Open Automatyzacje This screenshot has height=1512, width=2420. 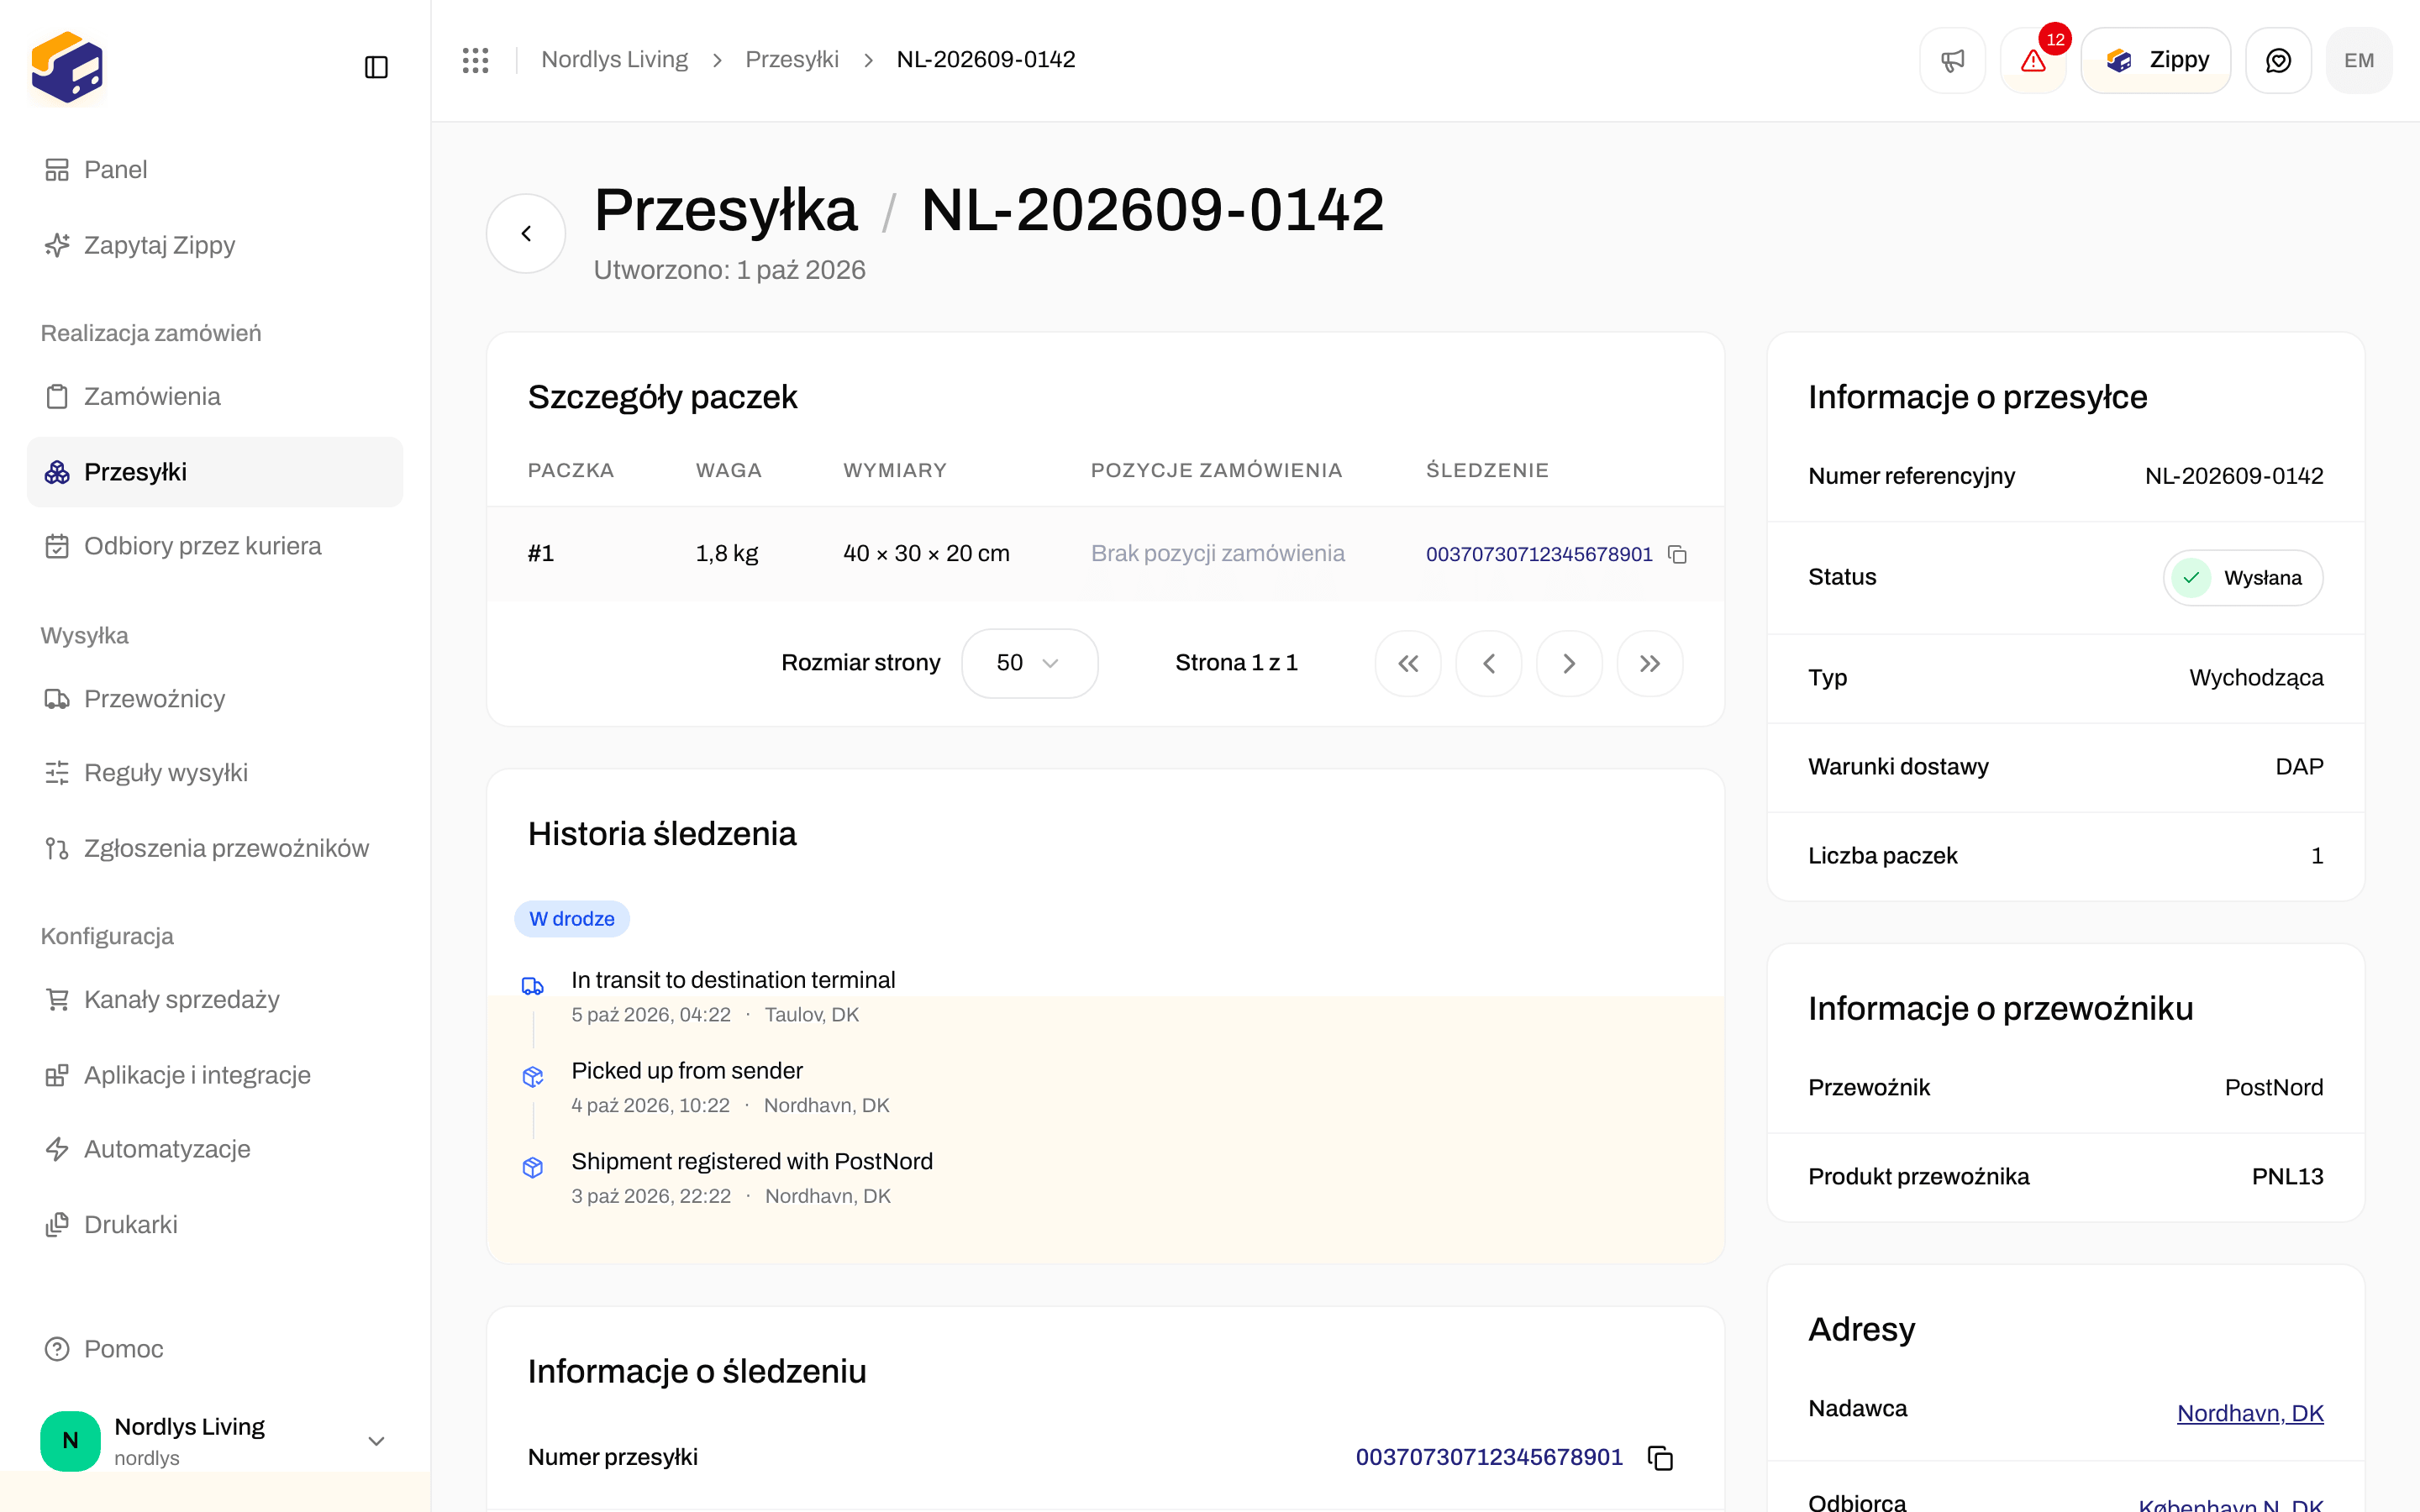(x=215, y=1149)
